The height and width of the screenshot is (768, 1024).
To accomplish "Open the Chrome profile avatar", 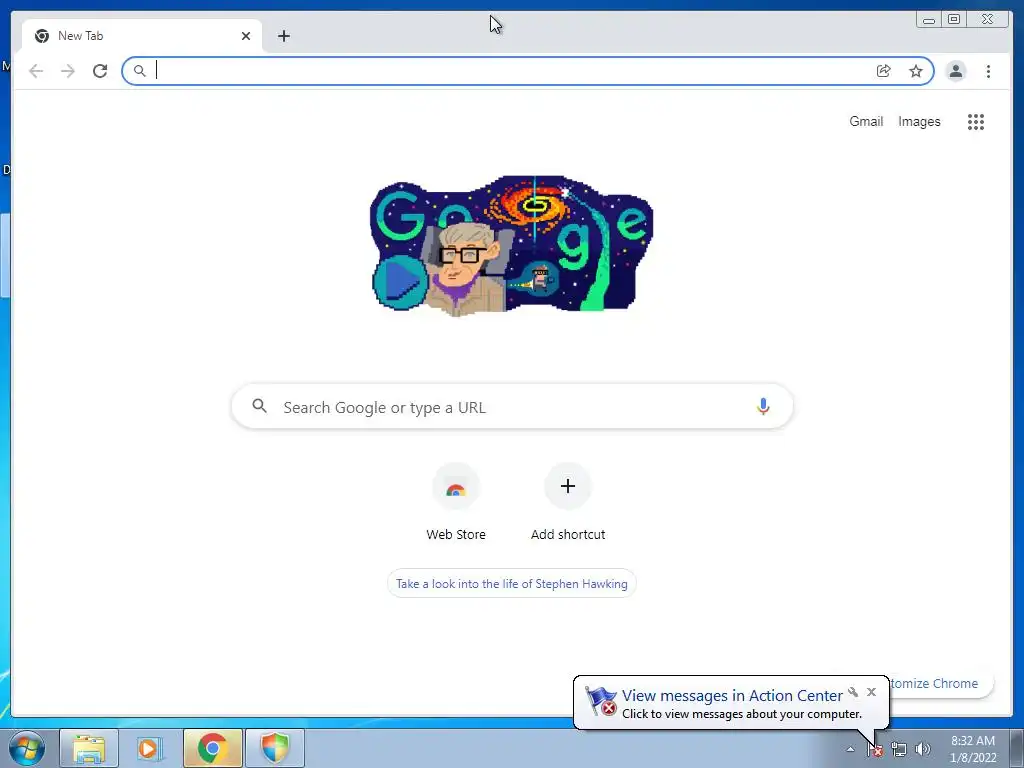I will tap(955, 71).
